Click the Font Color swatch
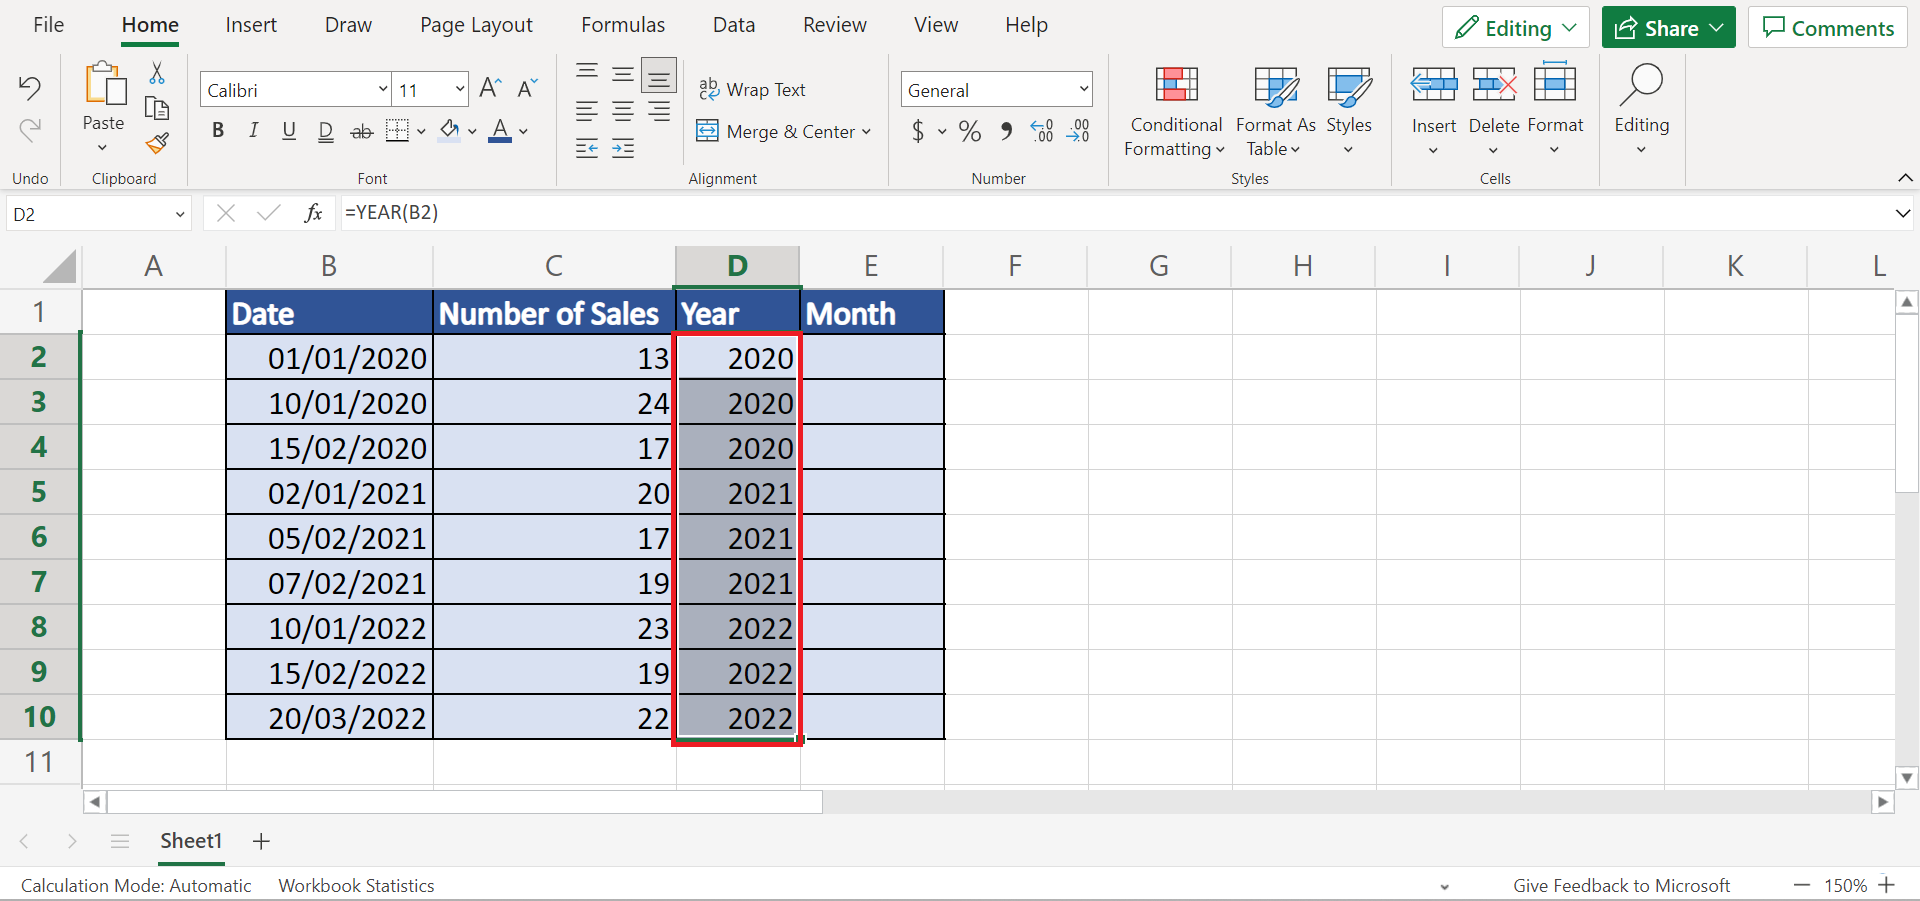Screen dimensions: 1920x901 [x=500, y=131]
